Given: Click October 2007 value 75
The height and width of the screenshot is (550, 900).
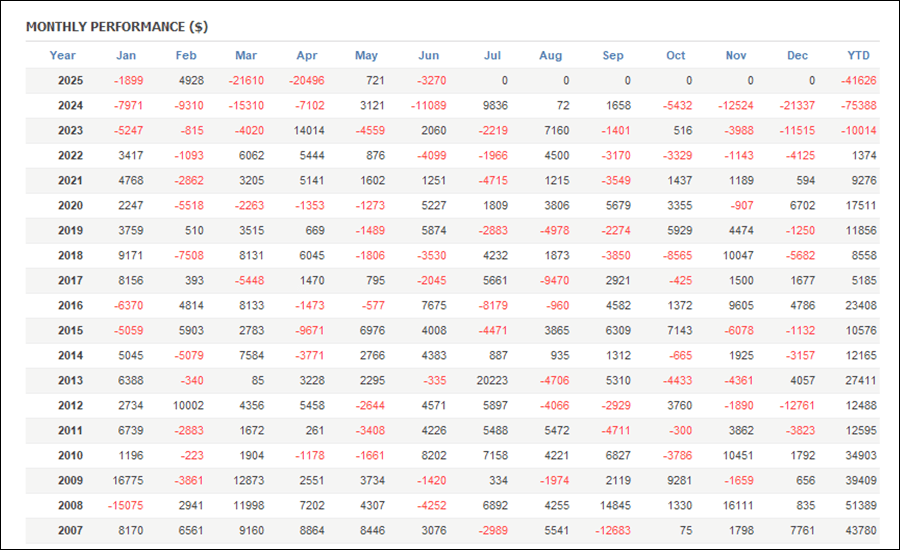Looking at the screenshot, I should pos(685,530).
